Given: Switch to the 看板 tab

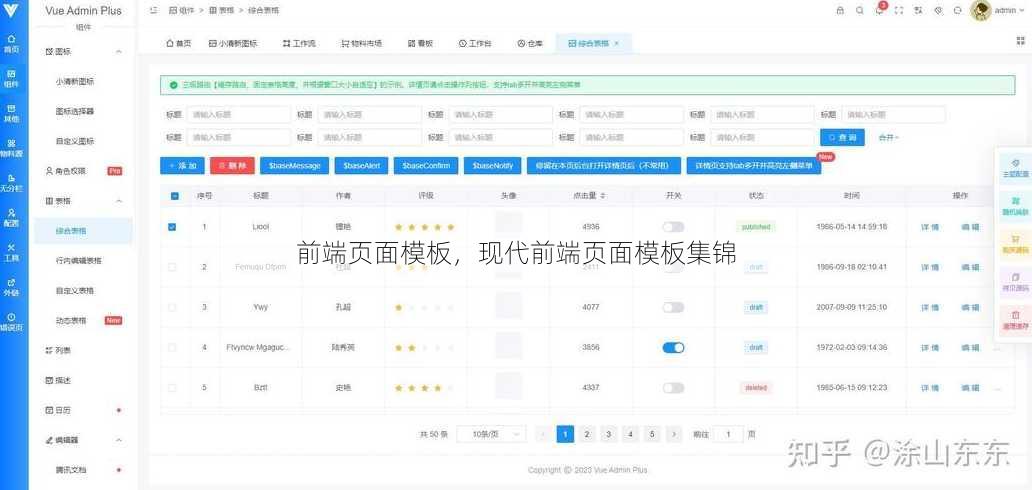Looking at the screenshot, I should [421, 43].
